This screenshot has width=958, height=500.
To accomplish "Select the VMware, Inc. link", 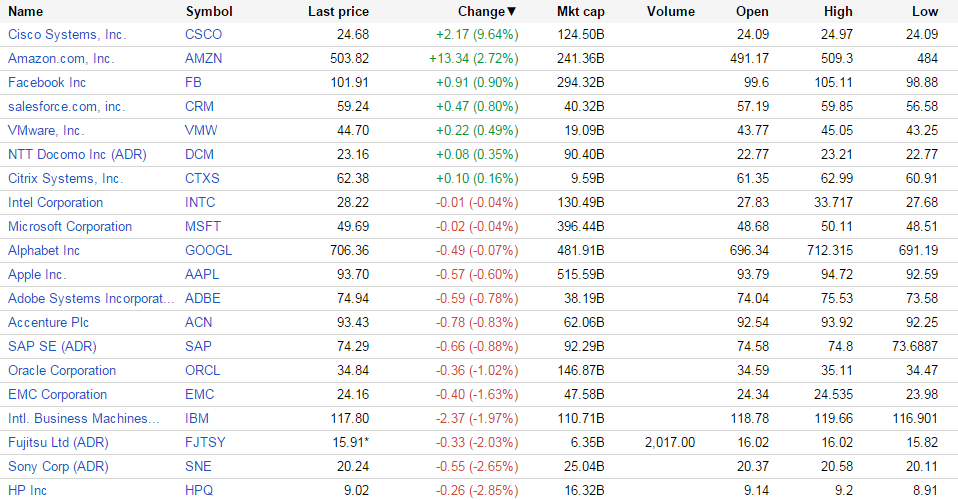I will [x=46, y=131].
